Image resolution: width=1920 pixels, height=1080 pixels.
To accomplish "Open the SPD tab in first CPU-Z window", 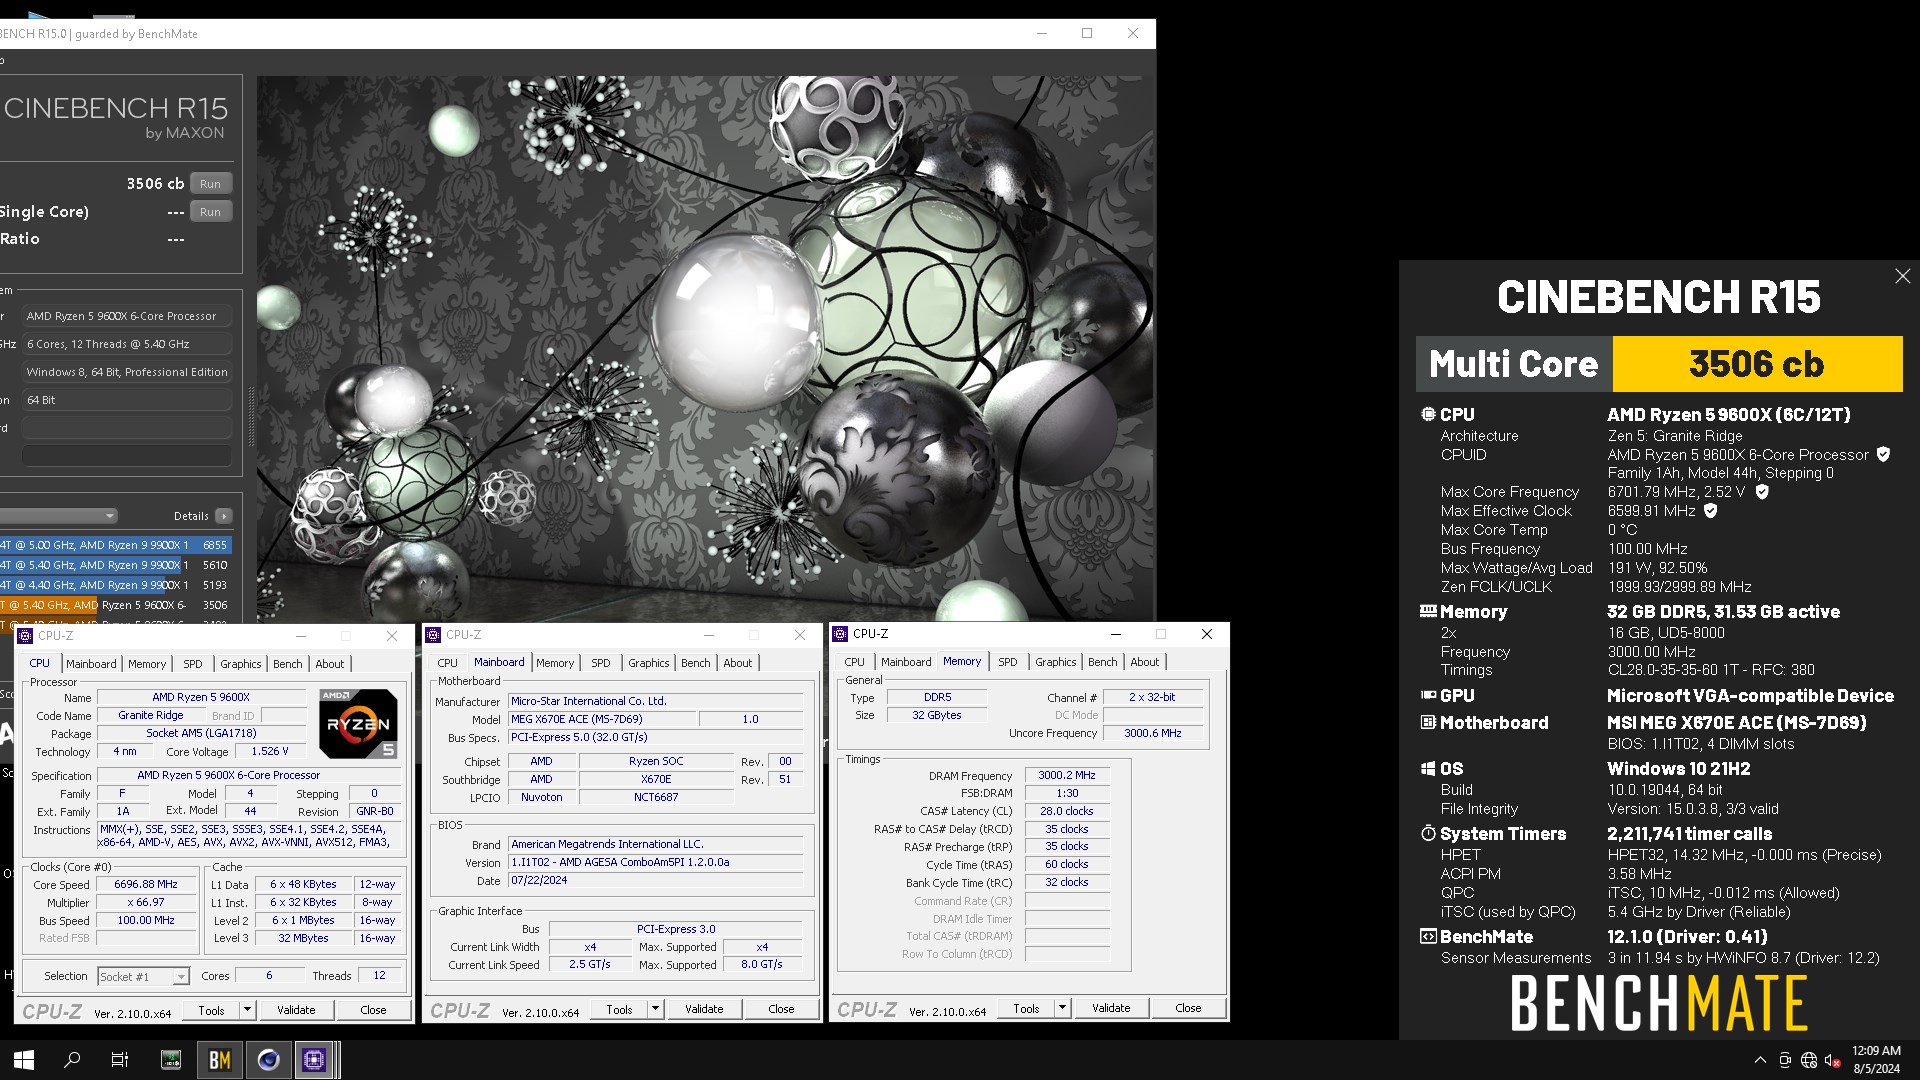I will (193, 664).
